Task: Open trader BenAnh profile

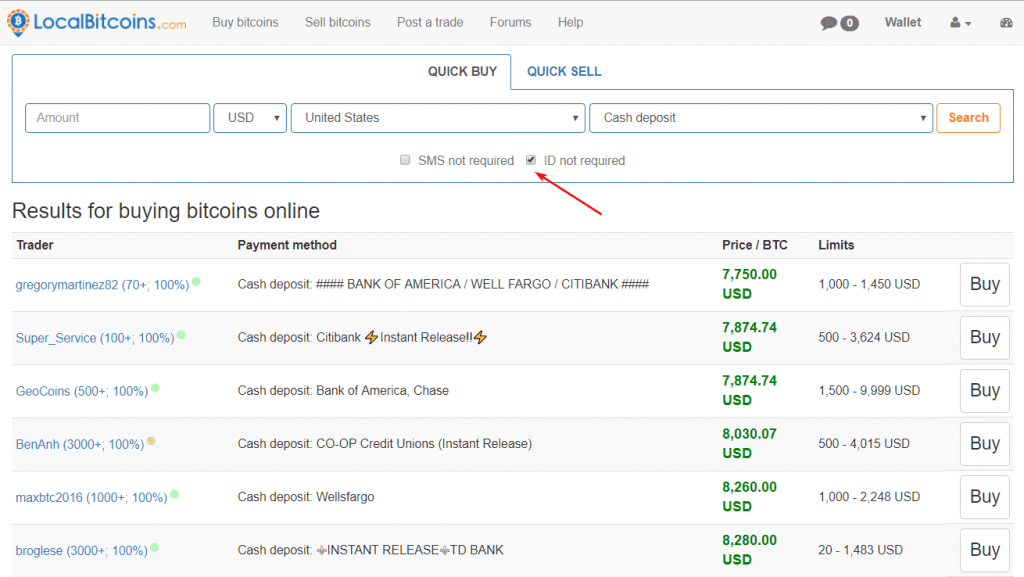Action: (80, 444)
